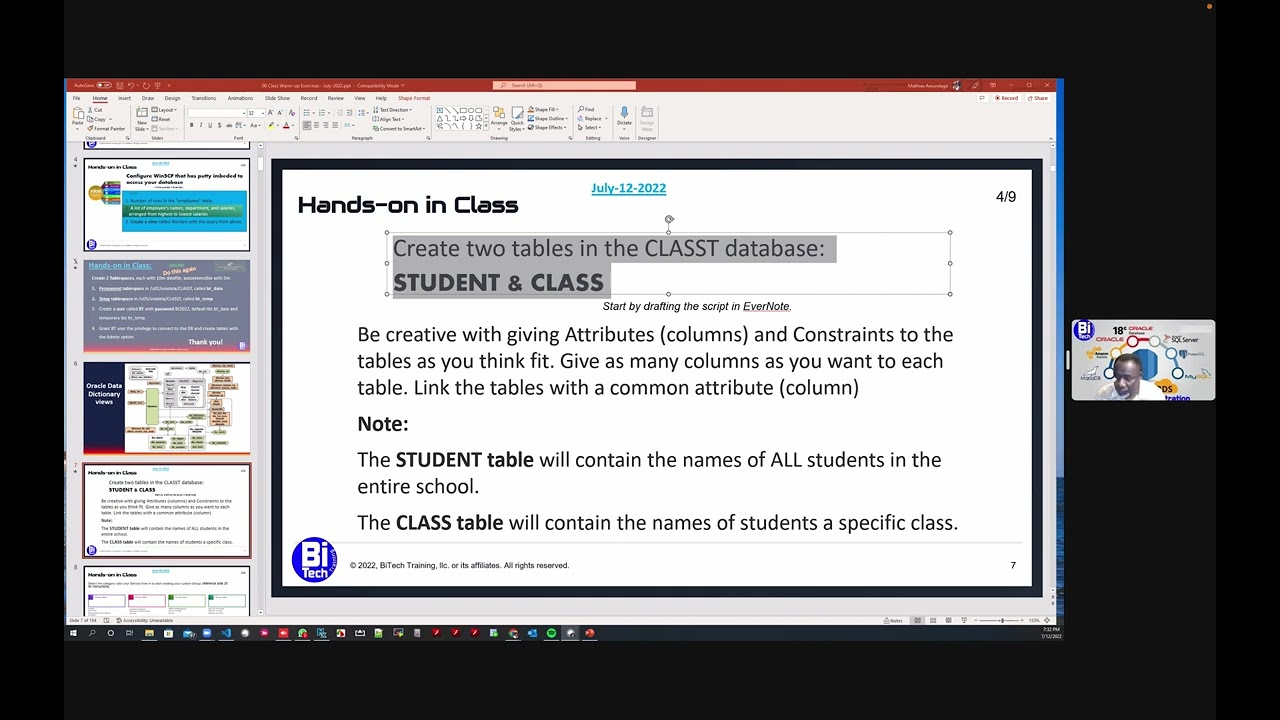
Task: Switch to the Insert tab
Action: (124, 98)
